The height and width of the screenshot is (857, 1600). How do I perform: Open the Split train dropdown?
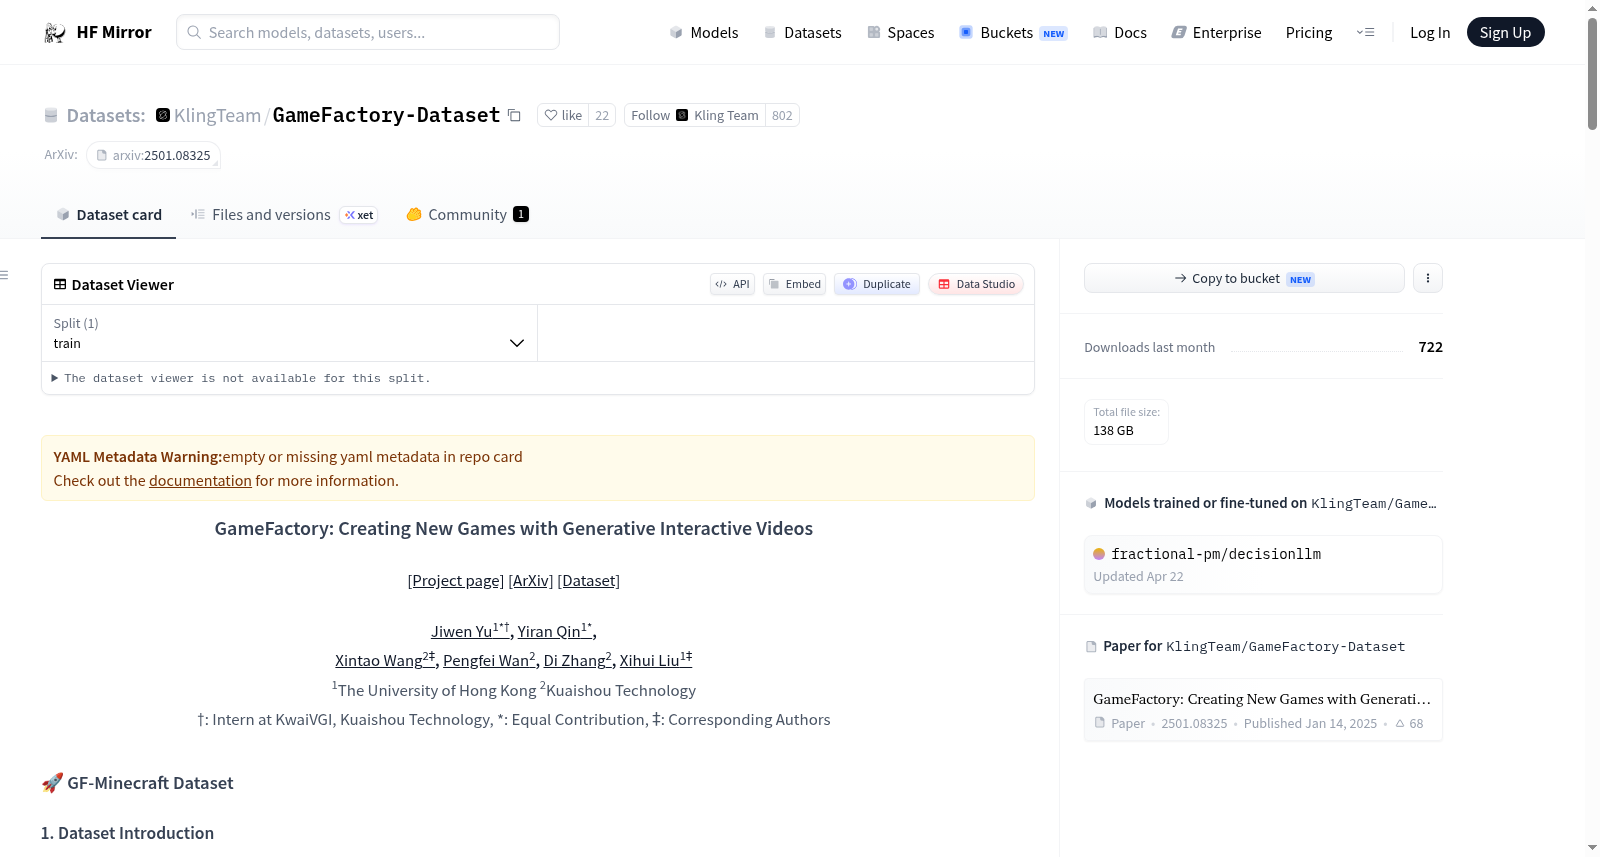289,333
